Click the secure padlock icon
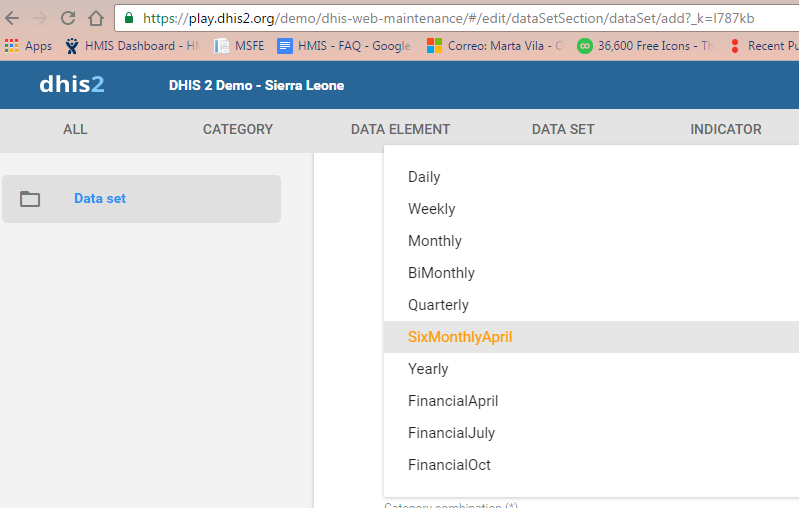Viewport: 799px width, 508px height. tap(129, 18)
